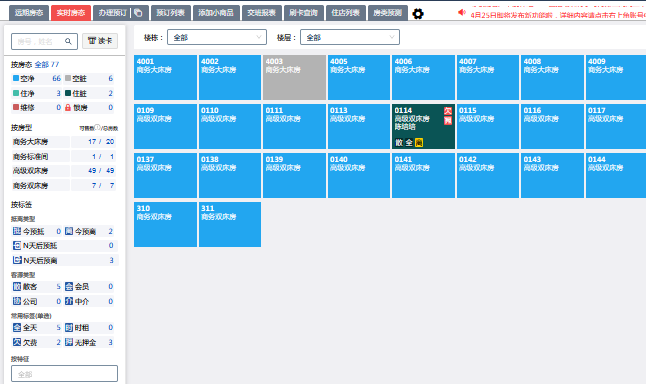
Task: Select room 0116 card
Action: point(552,126)
